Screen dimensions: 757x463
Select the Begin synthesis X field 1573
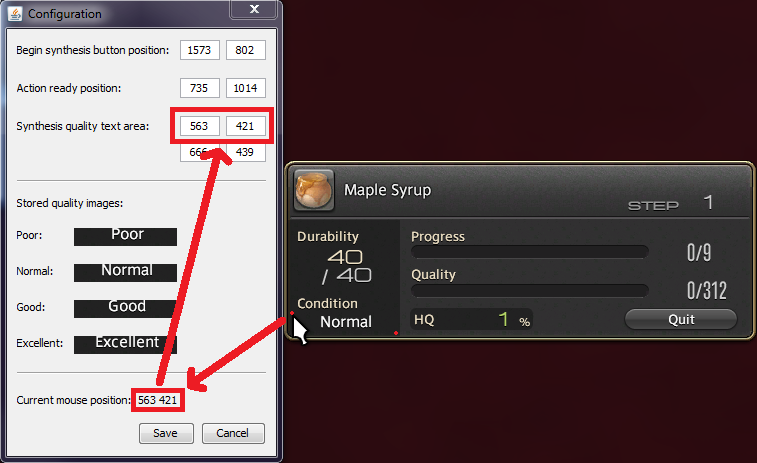coord(200,50)
